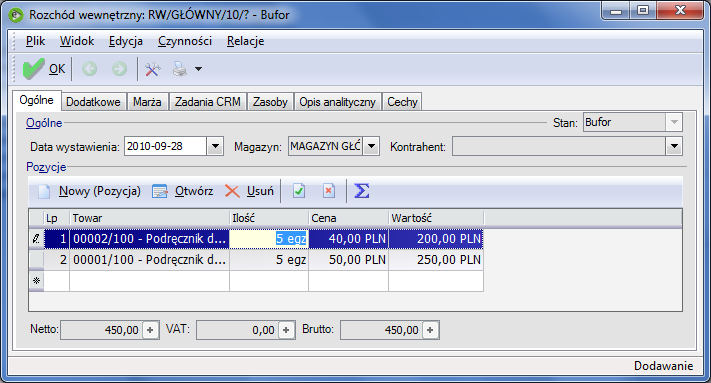Expand the Stan dropdown arrow

tap(674, 122)
